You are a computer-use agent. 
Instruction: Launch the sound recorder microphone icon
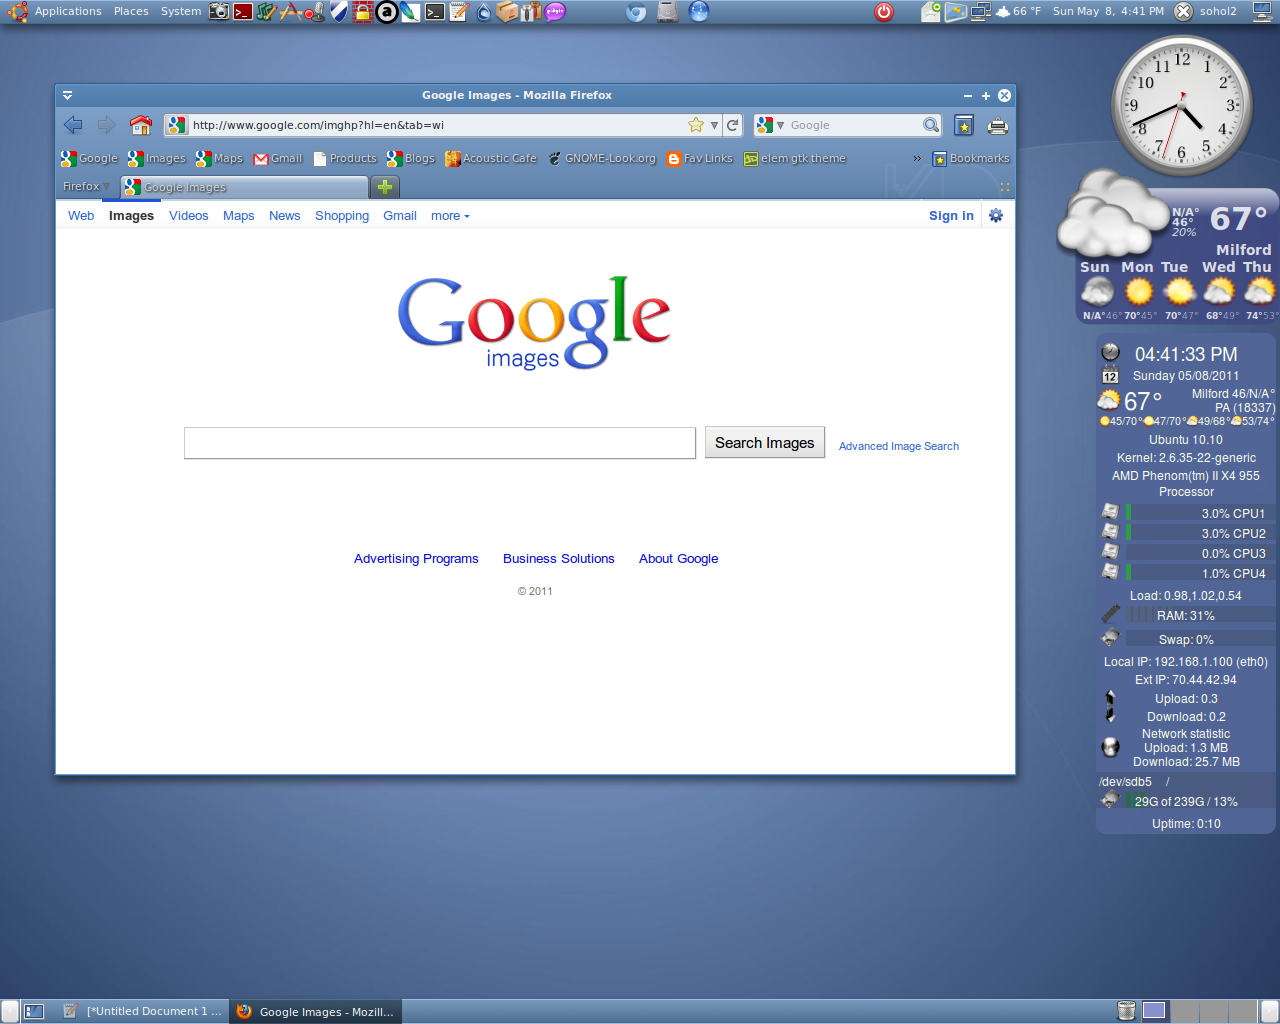(314, 12)
